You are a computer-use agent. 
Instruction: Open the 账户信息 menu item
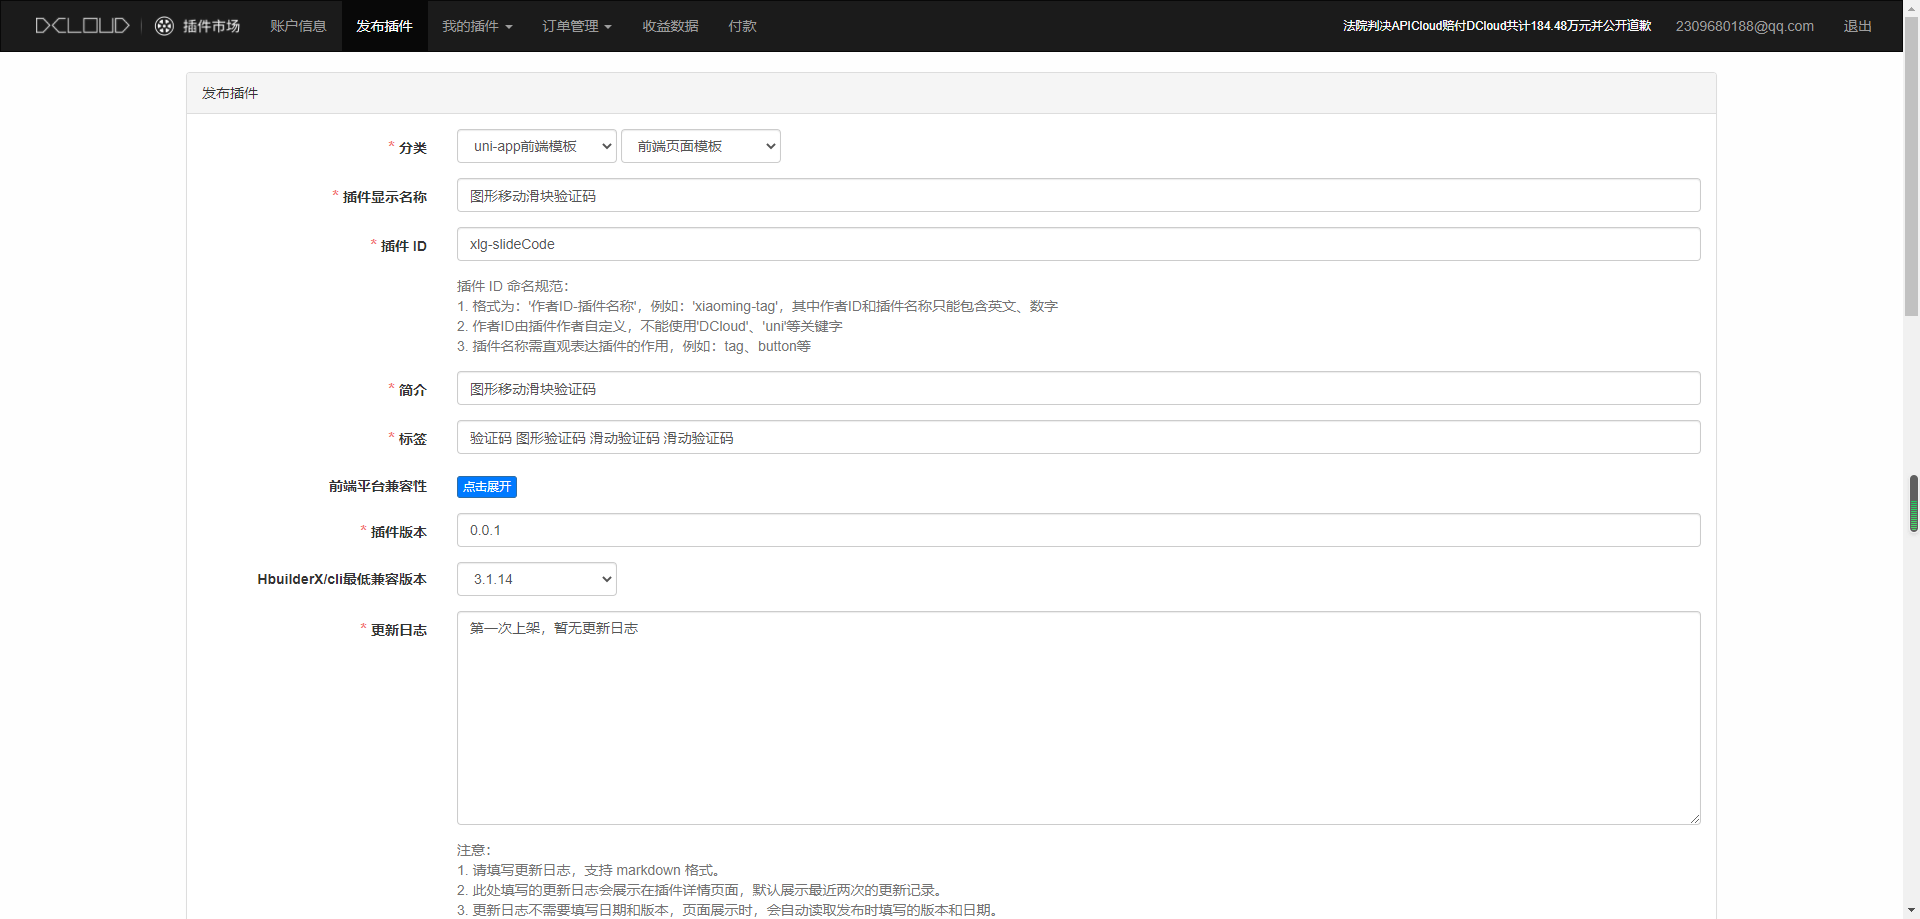[x=298, y=26]
